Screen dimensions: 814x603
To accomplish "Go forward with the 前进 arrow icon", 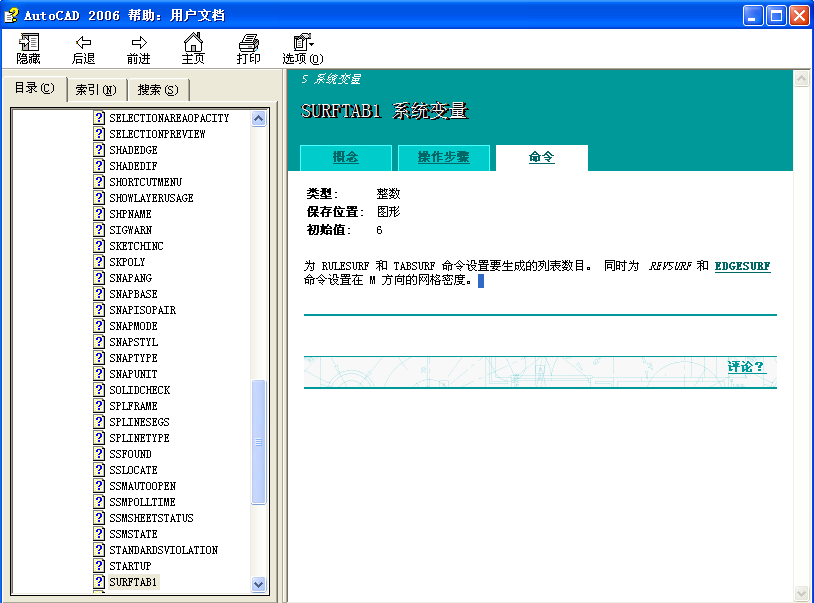I will point(139,42).
